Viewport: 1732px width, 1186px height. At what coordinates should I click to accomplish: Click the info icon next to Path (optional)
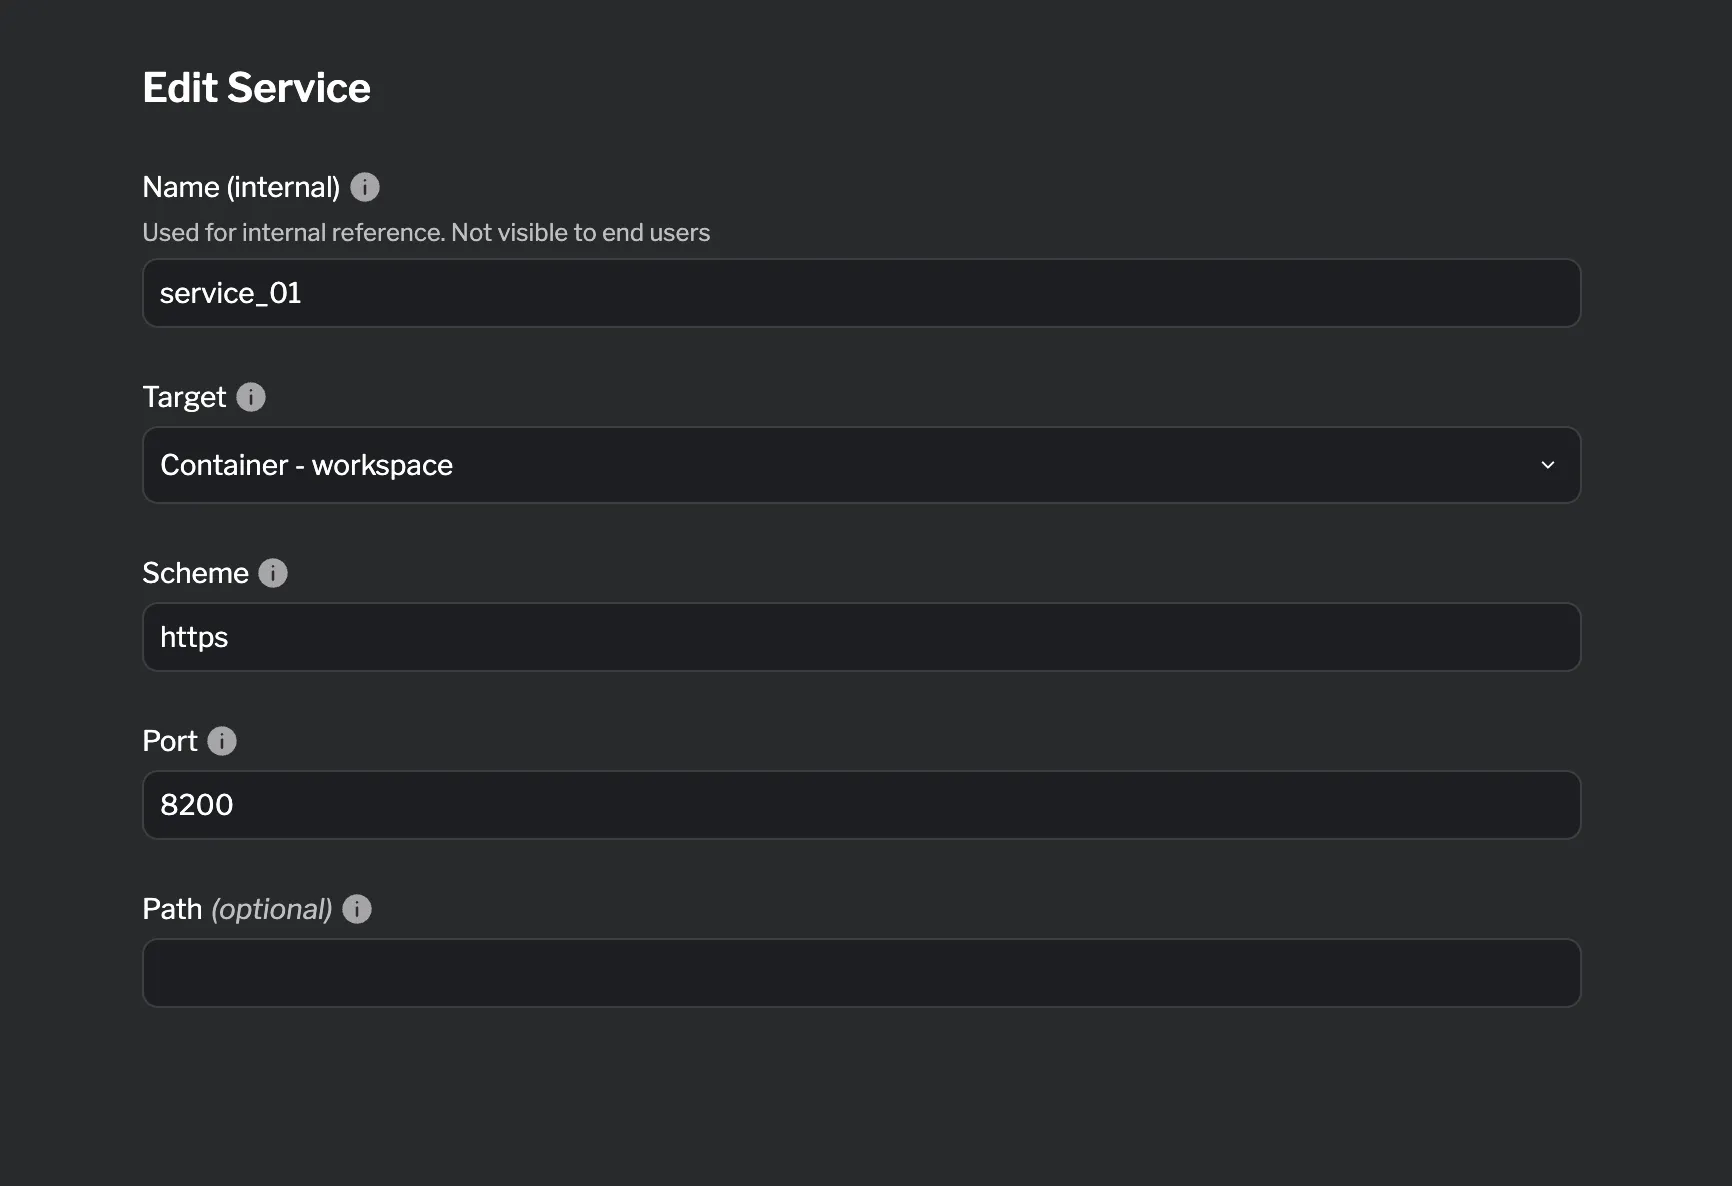pos(356,908)
